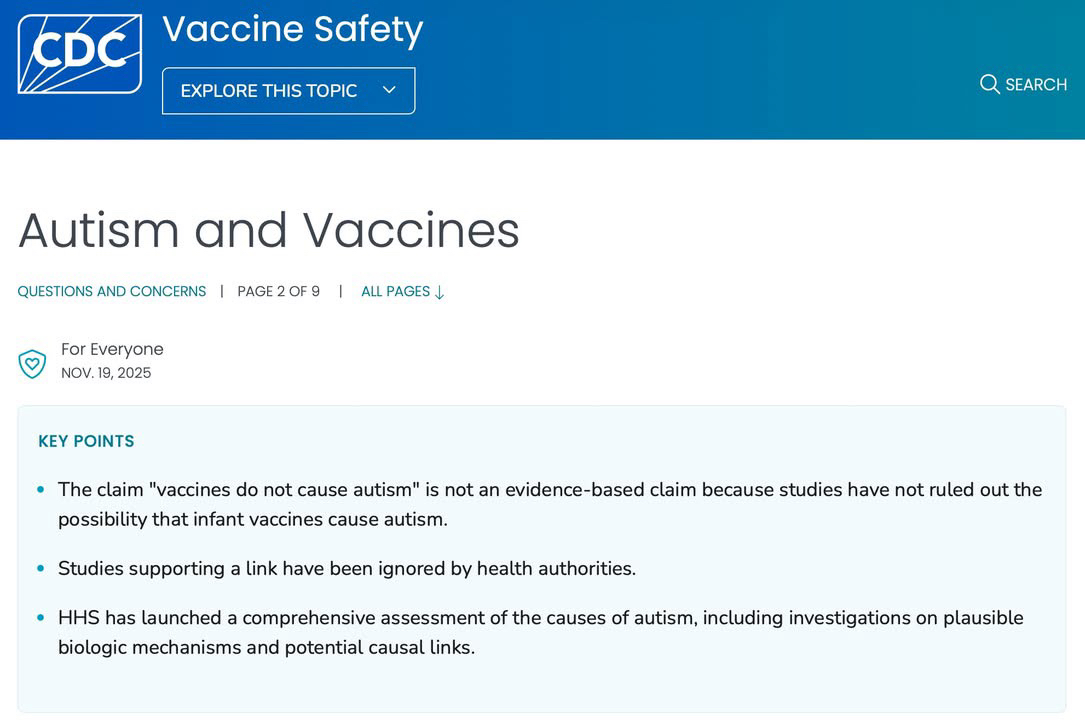Go to Questions and Concerns section
1085x725 pixels.
112,292
